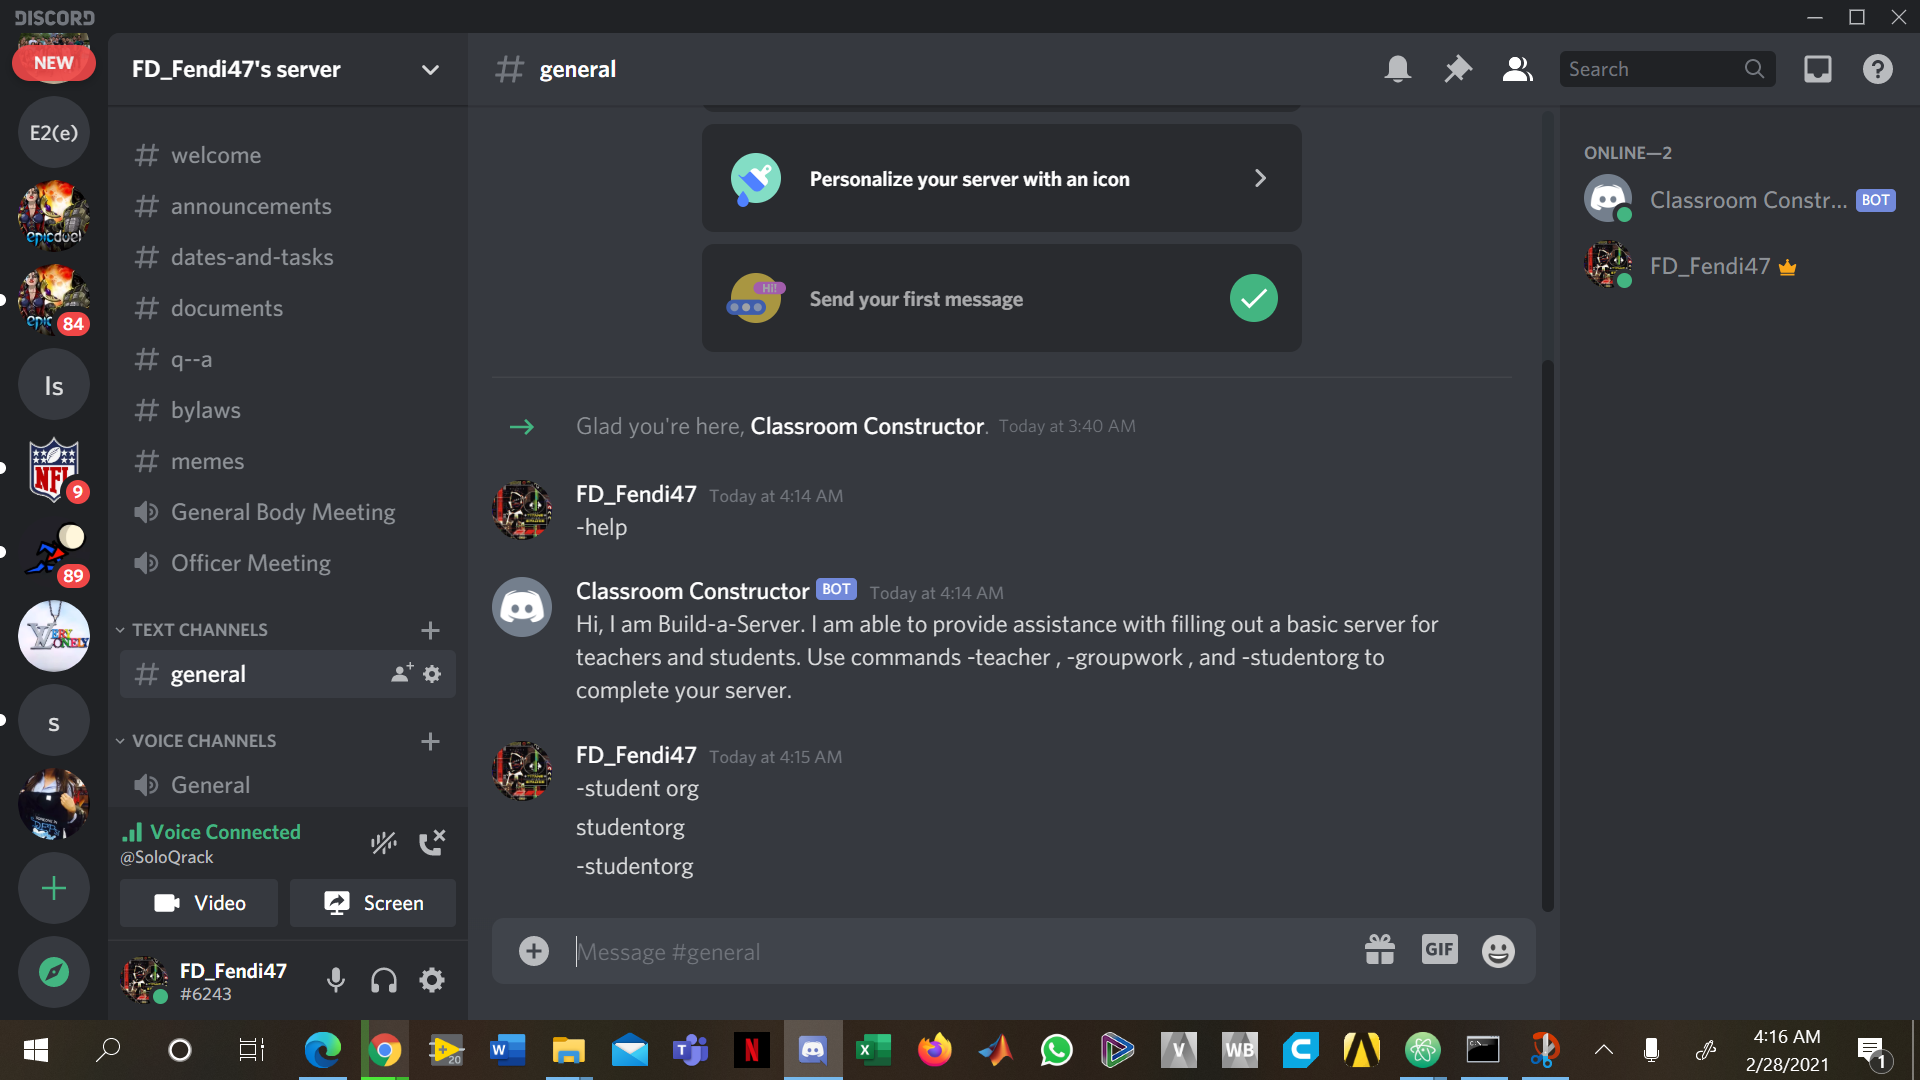This screenshot has width=1920, height=1080.
Task: Collapse the TEXT CHANNELS category
Action: (x=199, y=630)
